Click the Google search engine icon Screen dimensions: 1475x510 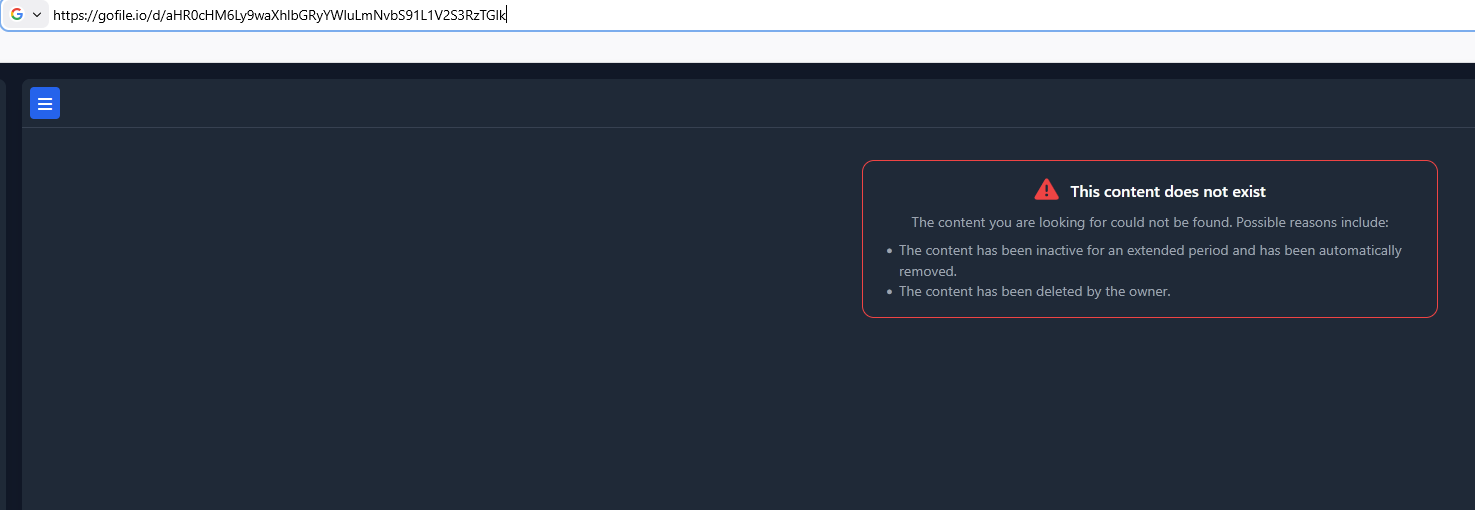[17, 14]
